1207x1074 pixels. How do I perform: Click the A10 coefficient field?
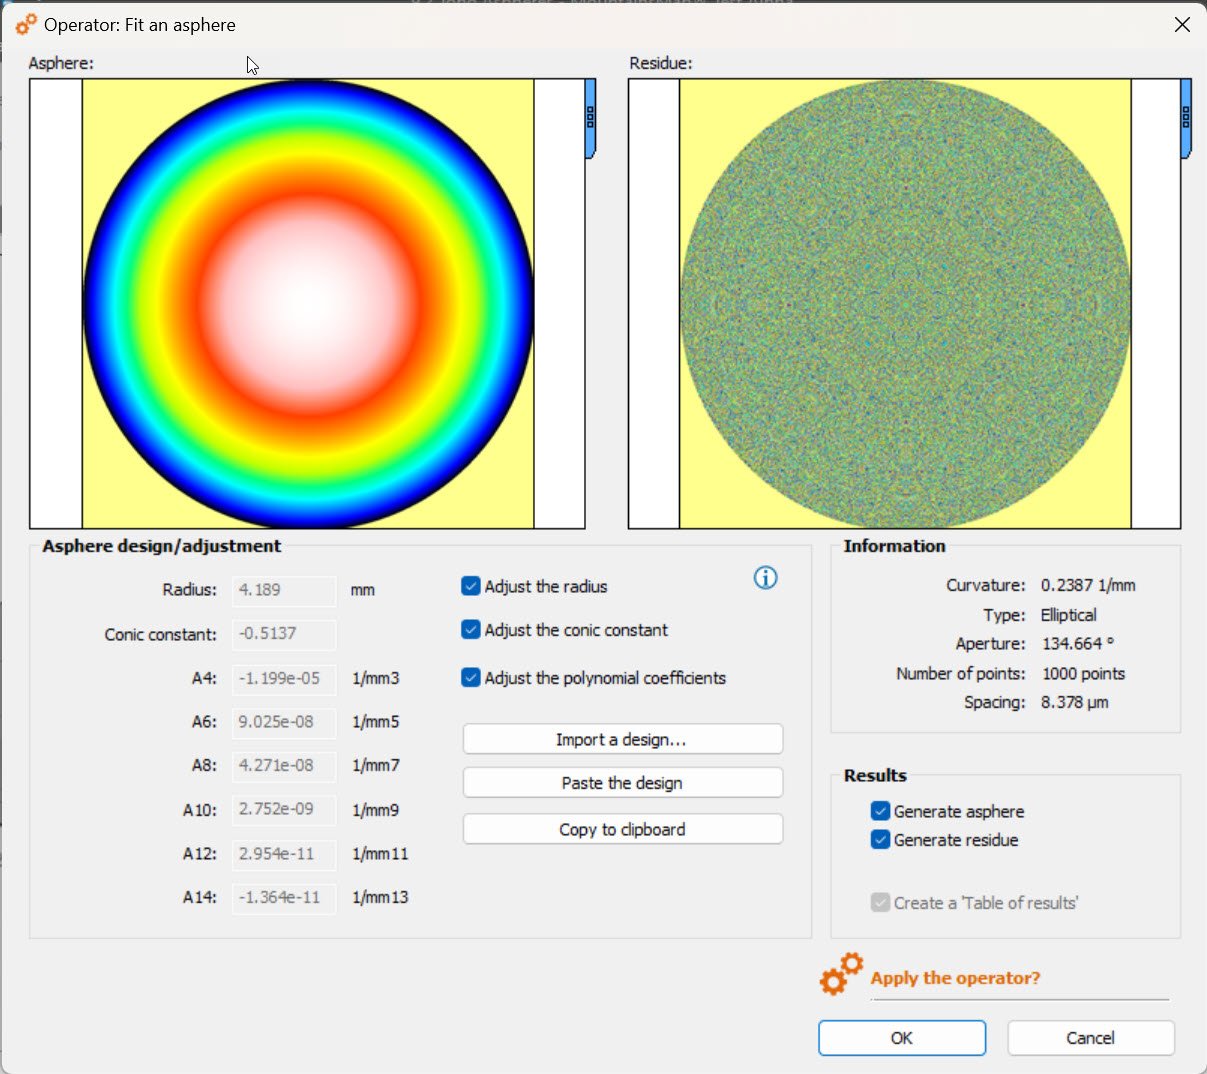tap(284, 809)
